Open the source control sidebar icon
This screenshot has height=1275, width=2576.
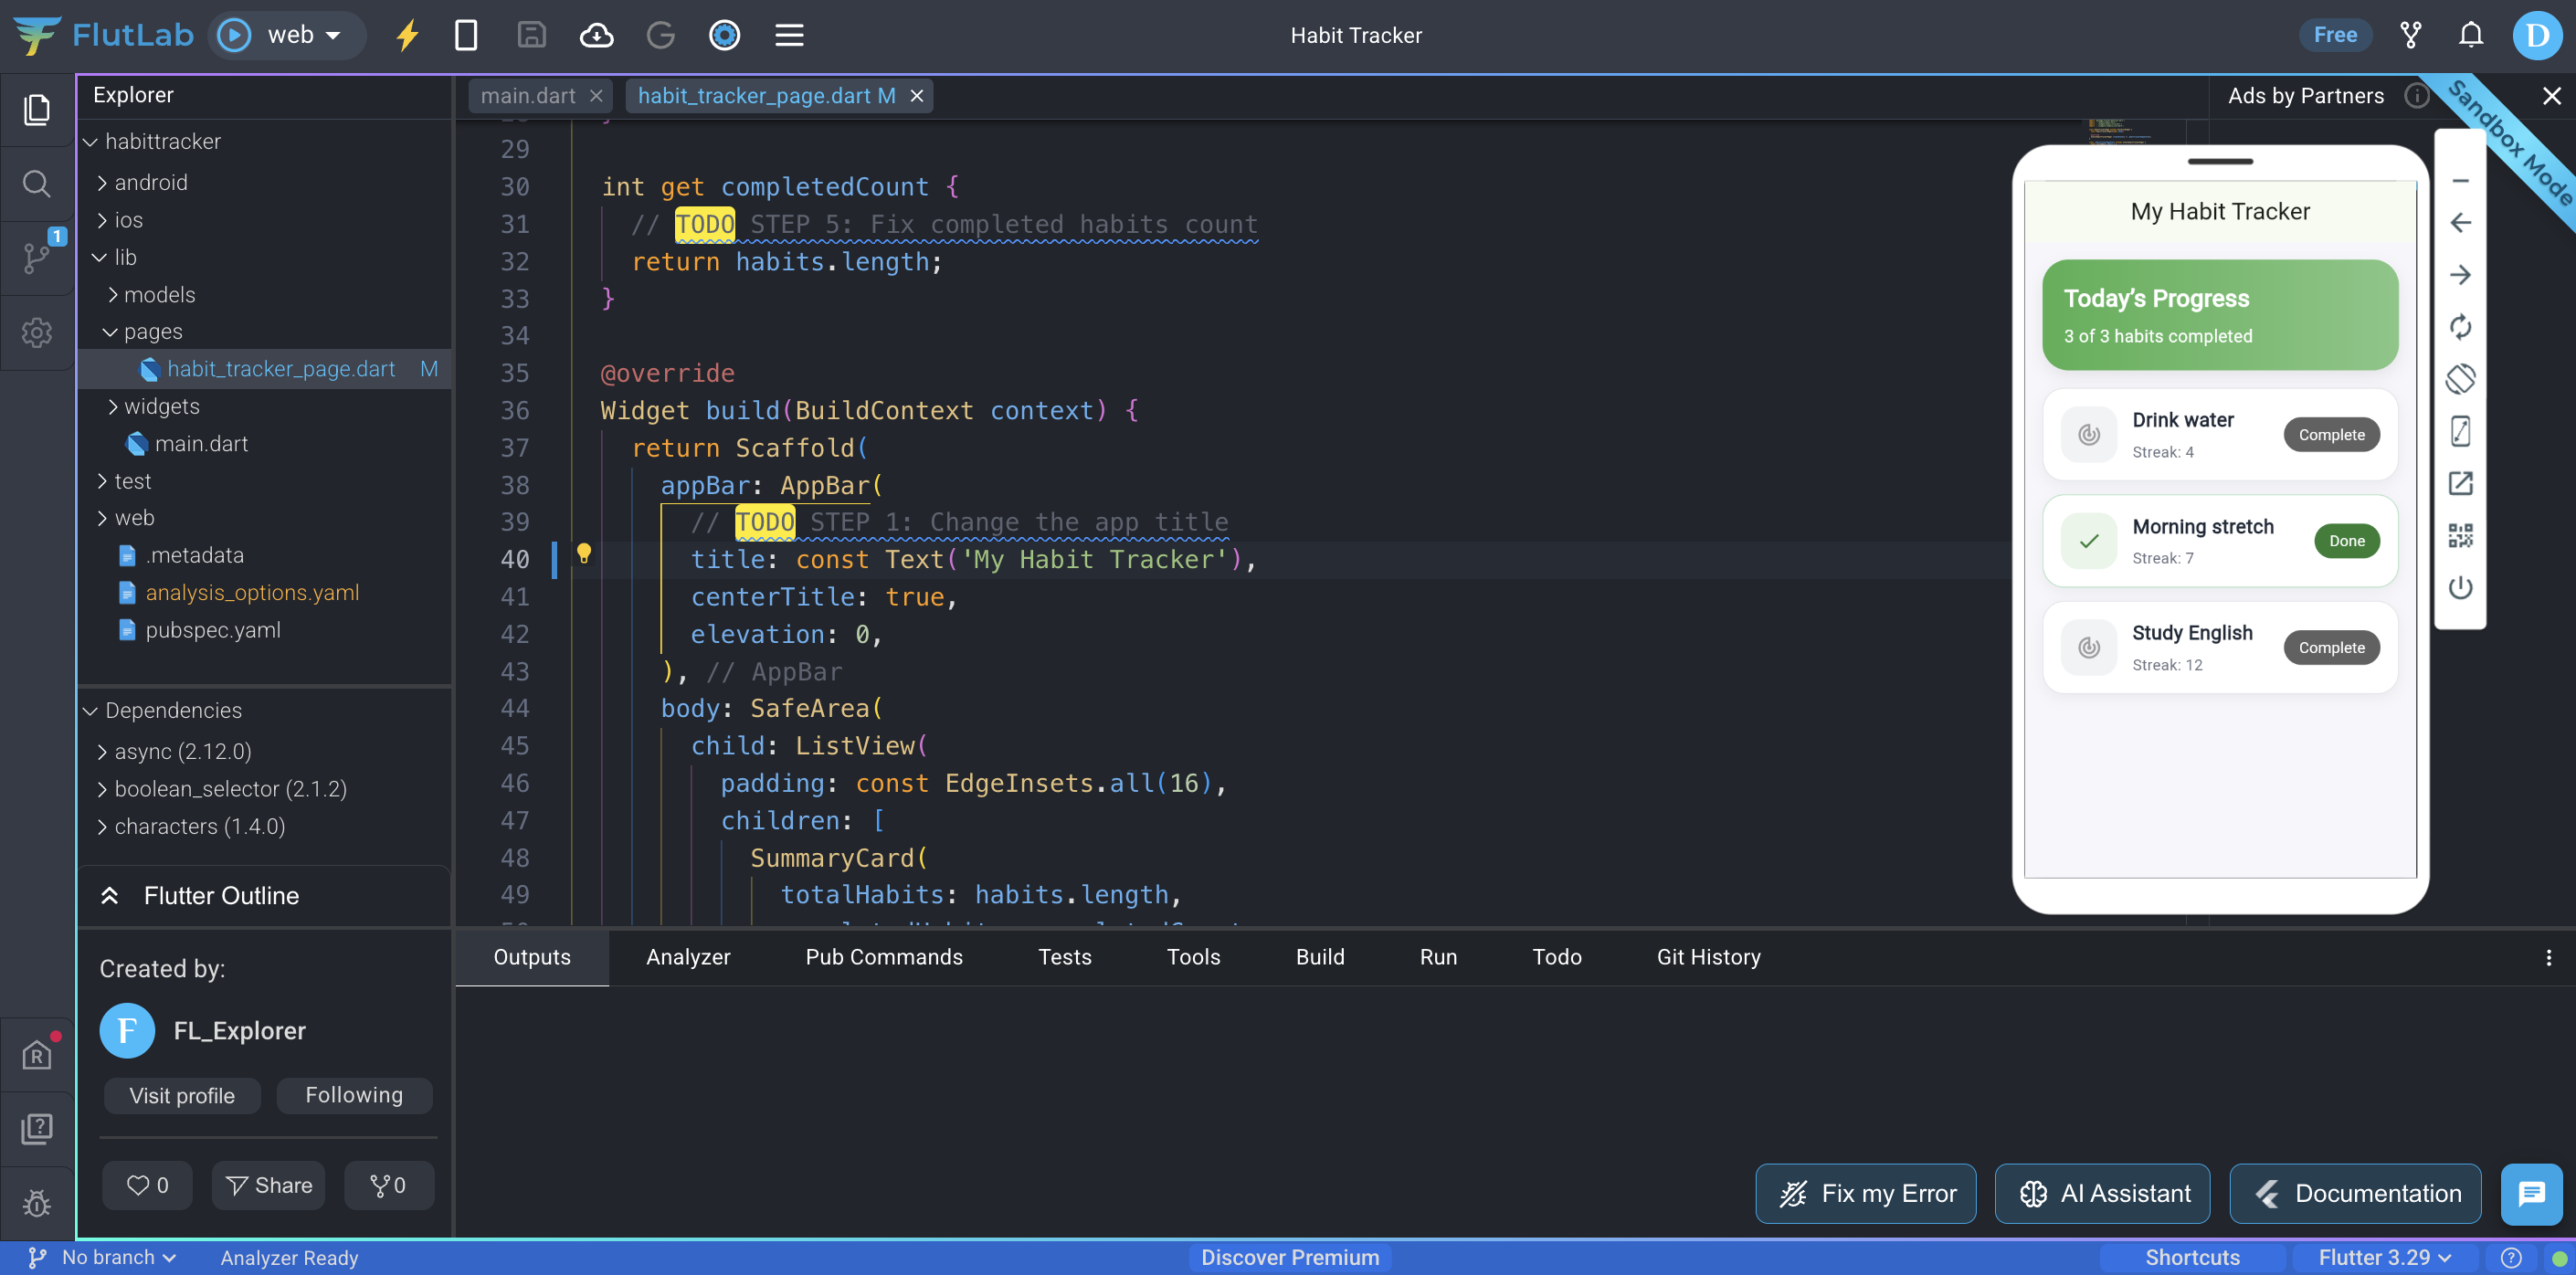pos(37,257)
